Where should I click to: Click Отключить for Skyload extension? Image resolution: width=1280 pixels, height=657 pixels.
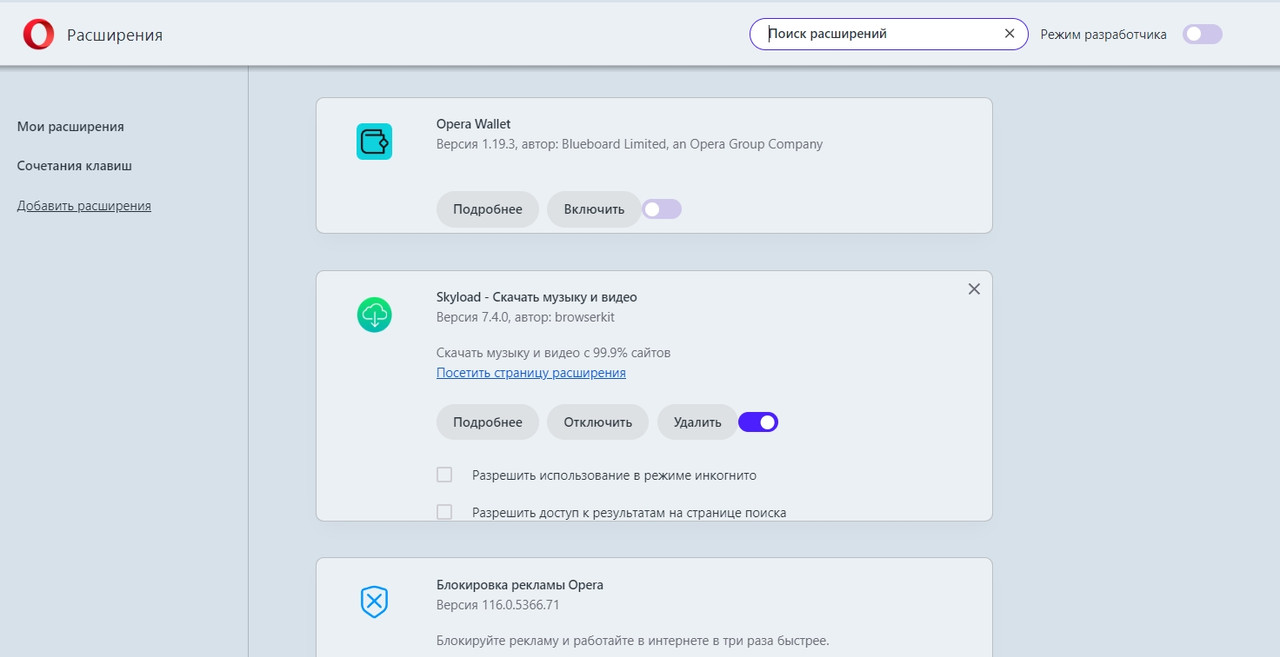[x=598, y=422]
